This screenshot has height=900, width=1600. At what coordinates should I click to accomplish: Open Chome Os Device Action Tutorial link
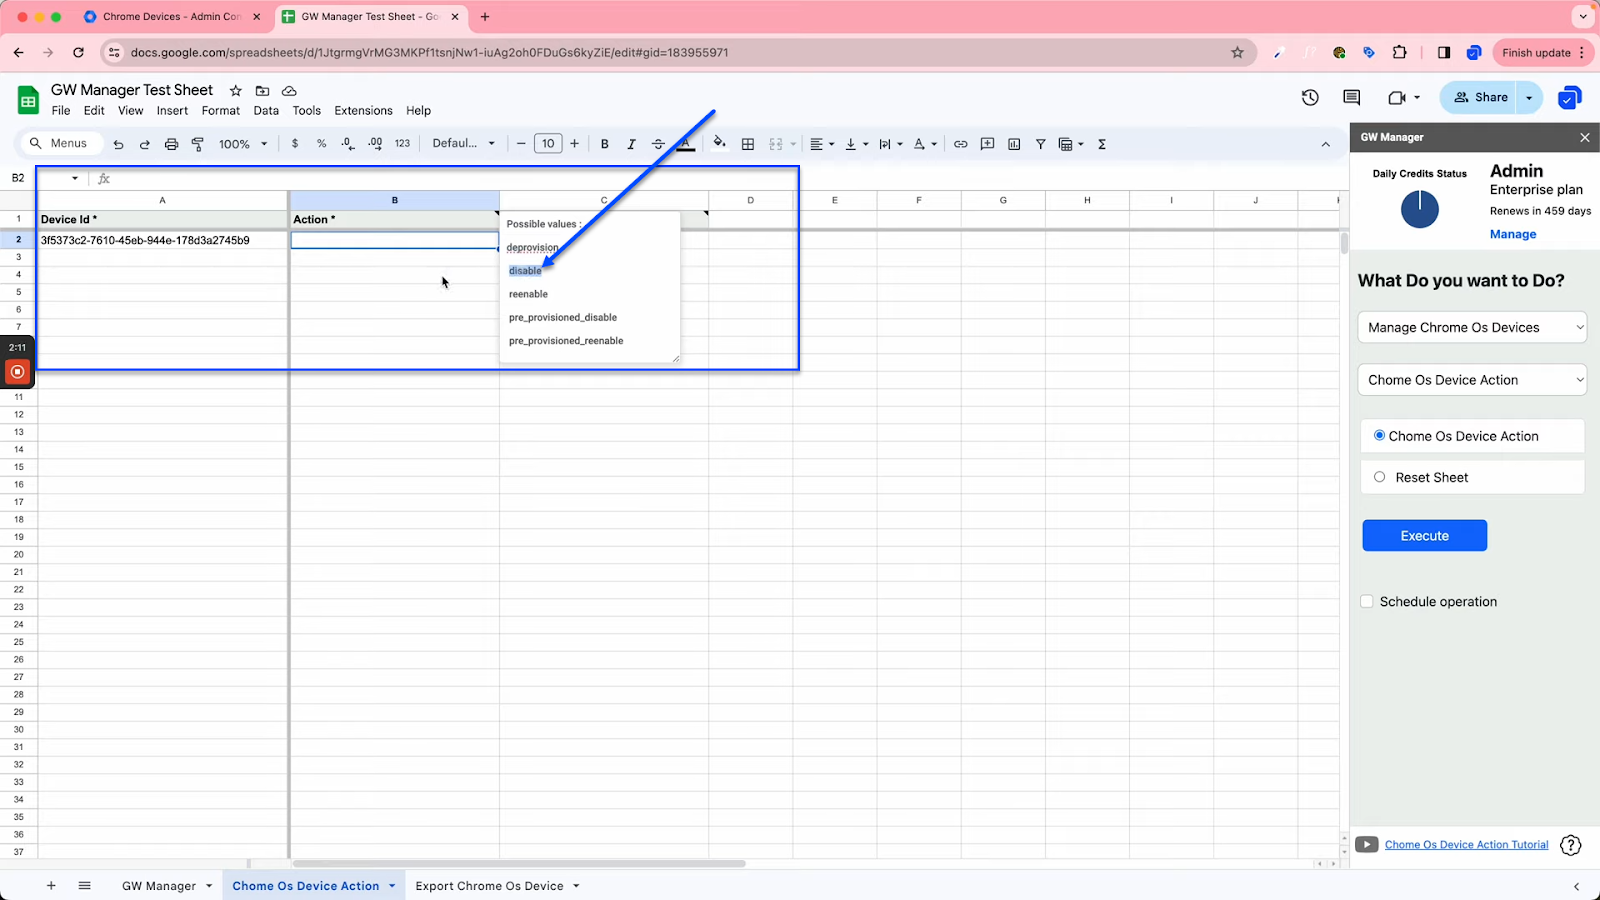coord(1466,845)
